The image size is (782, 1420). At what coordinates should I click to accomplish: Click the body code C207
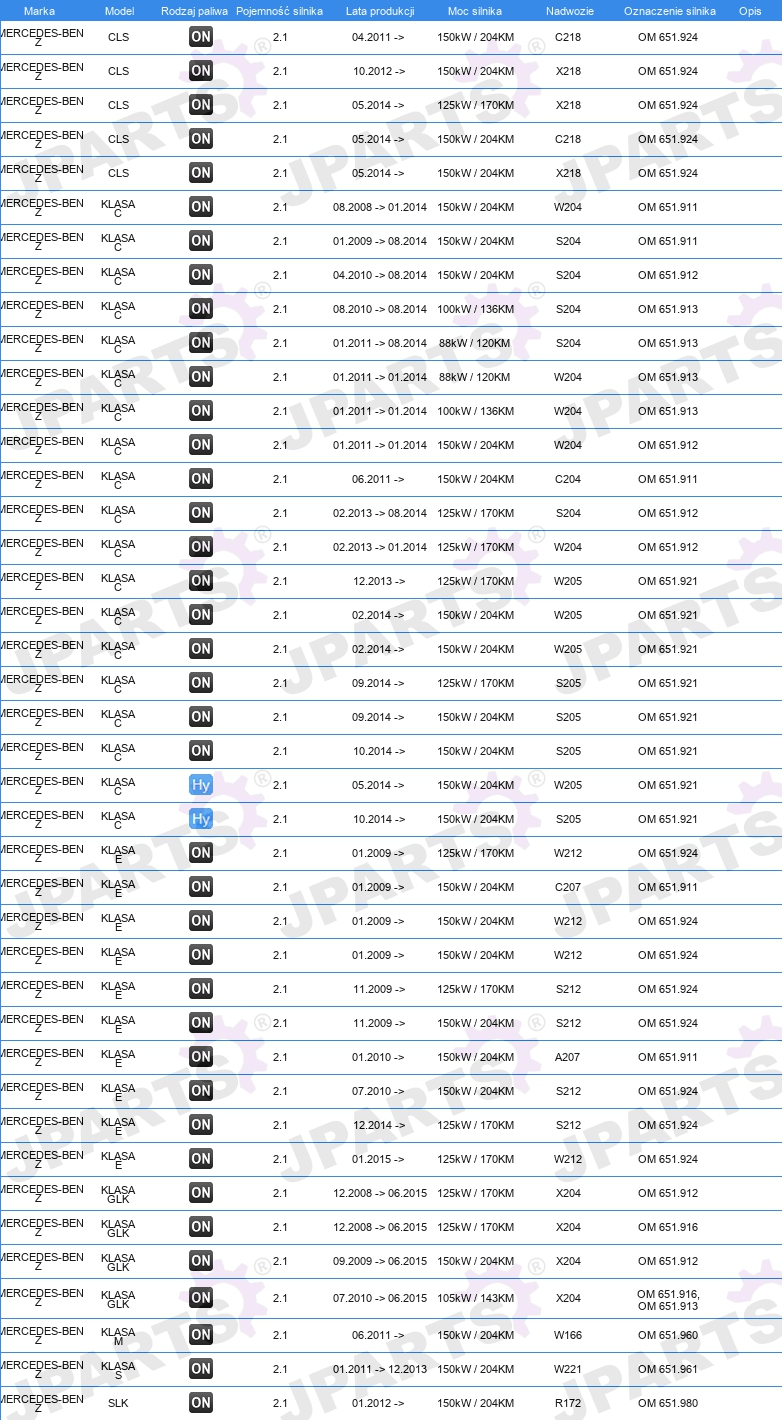[x=568, y=887]
